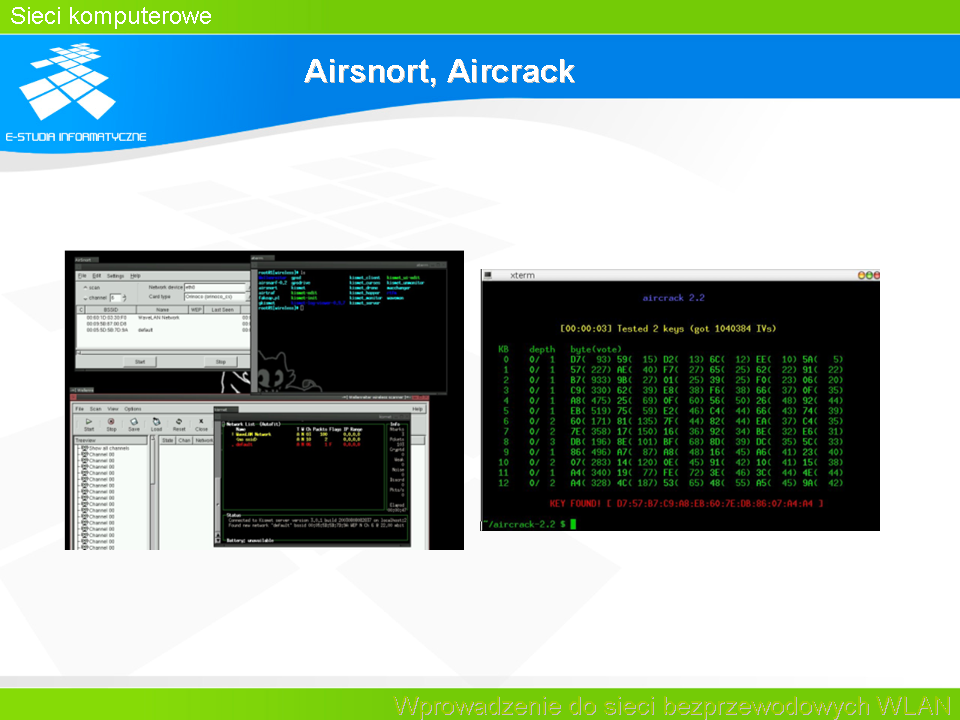Open the Help menu in AirSnort

coord(135,276)
